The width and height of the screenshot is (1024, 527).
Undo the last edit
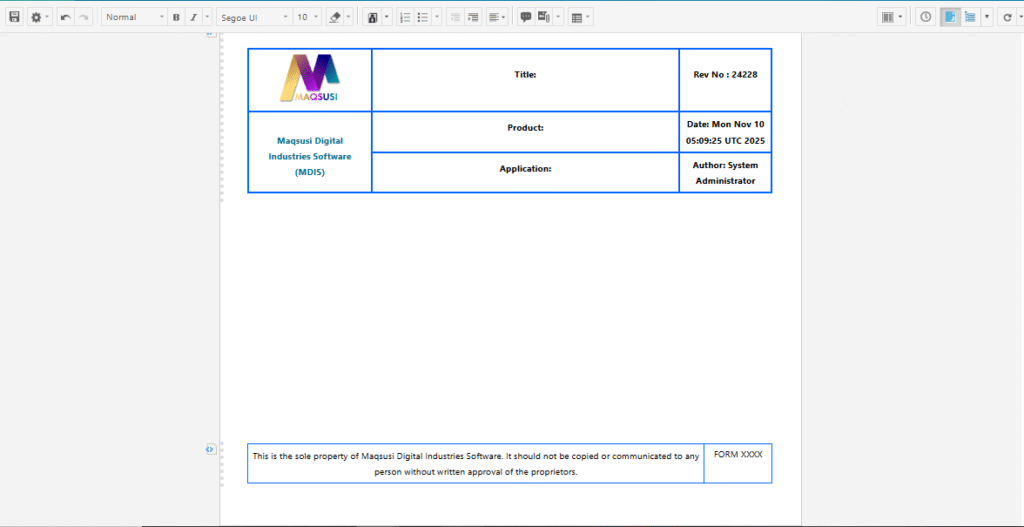65,17
